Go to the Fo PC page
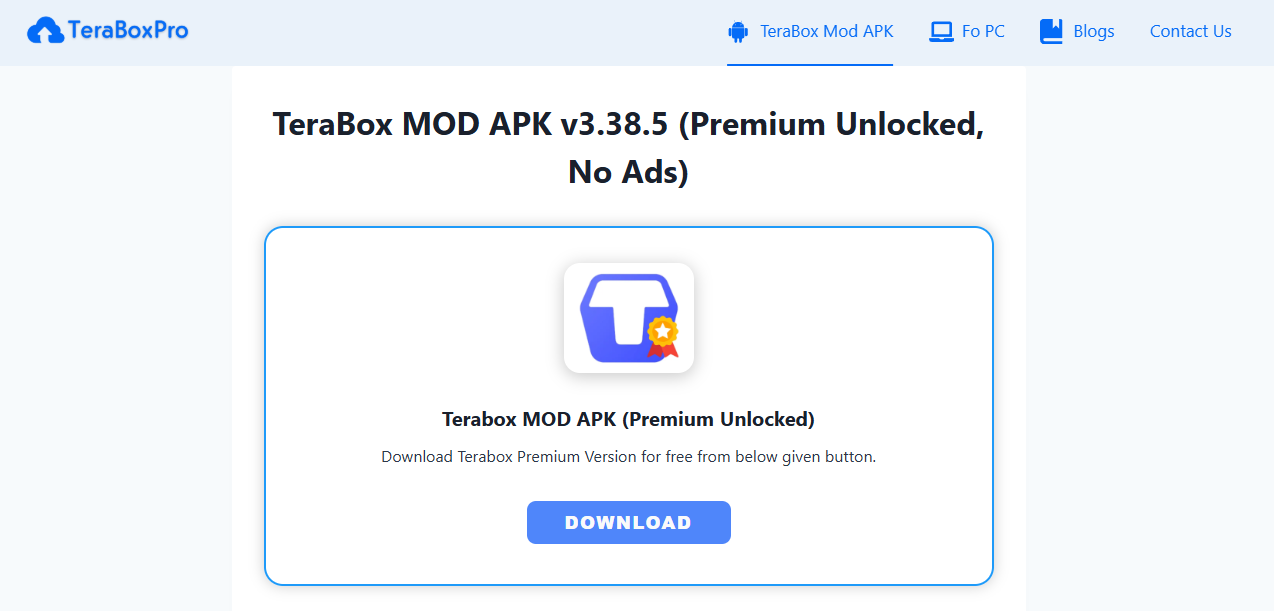 [x=983, y=32]
